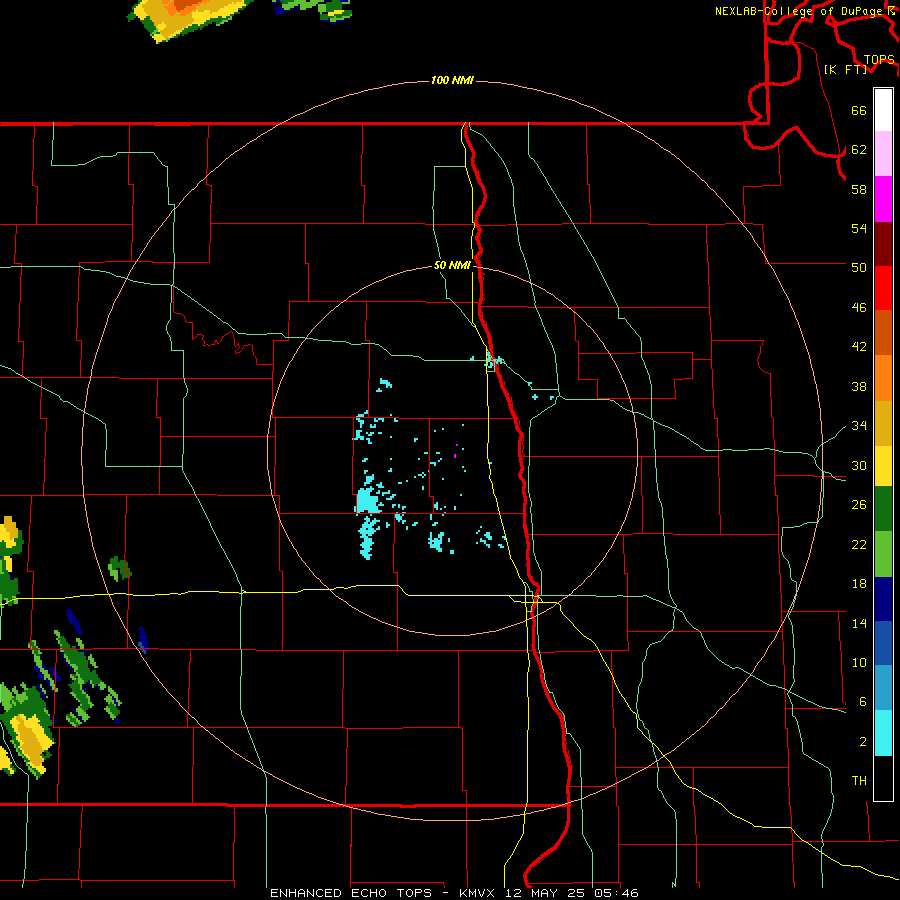Viewport: 900px width, 900px height.
Task: Click the bright red legend swatch near 46
Action: pos(883,288)
